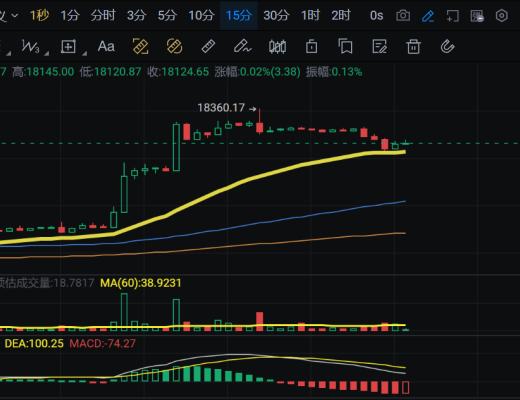Switch to the 2时 timeframe
Screen dimensions: 520x400
pos(341,15)
